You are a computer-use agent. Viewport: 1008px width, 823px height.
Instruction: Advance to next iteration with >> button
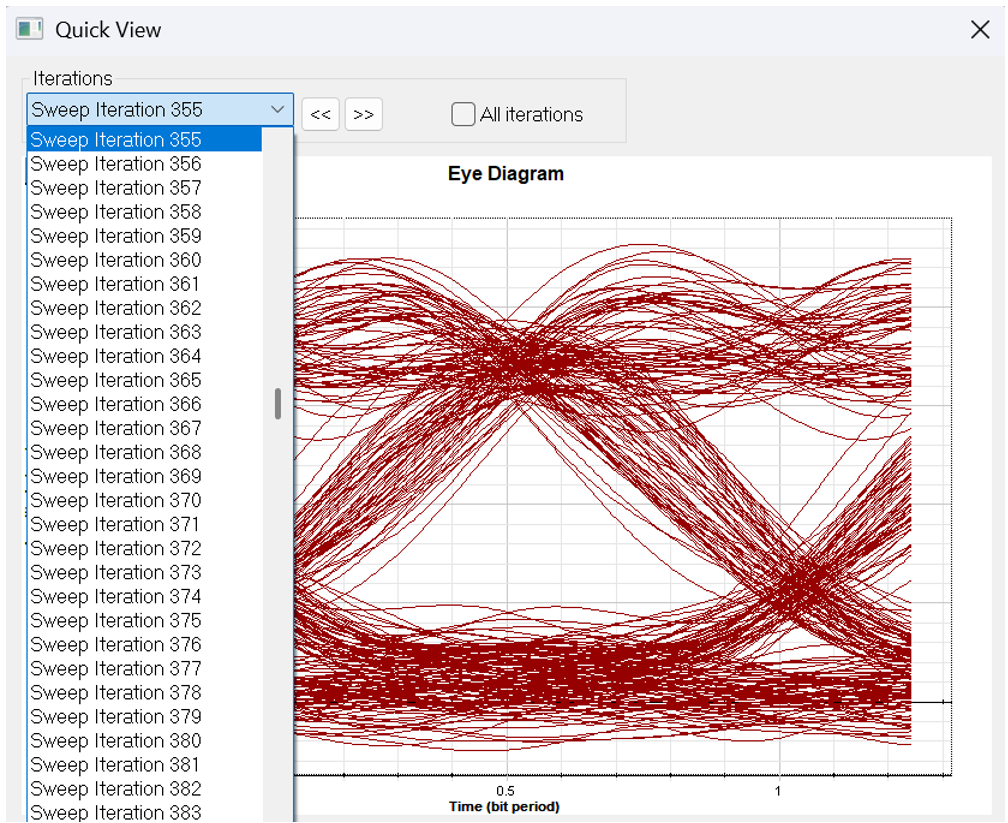tap(364, 115)
